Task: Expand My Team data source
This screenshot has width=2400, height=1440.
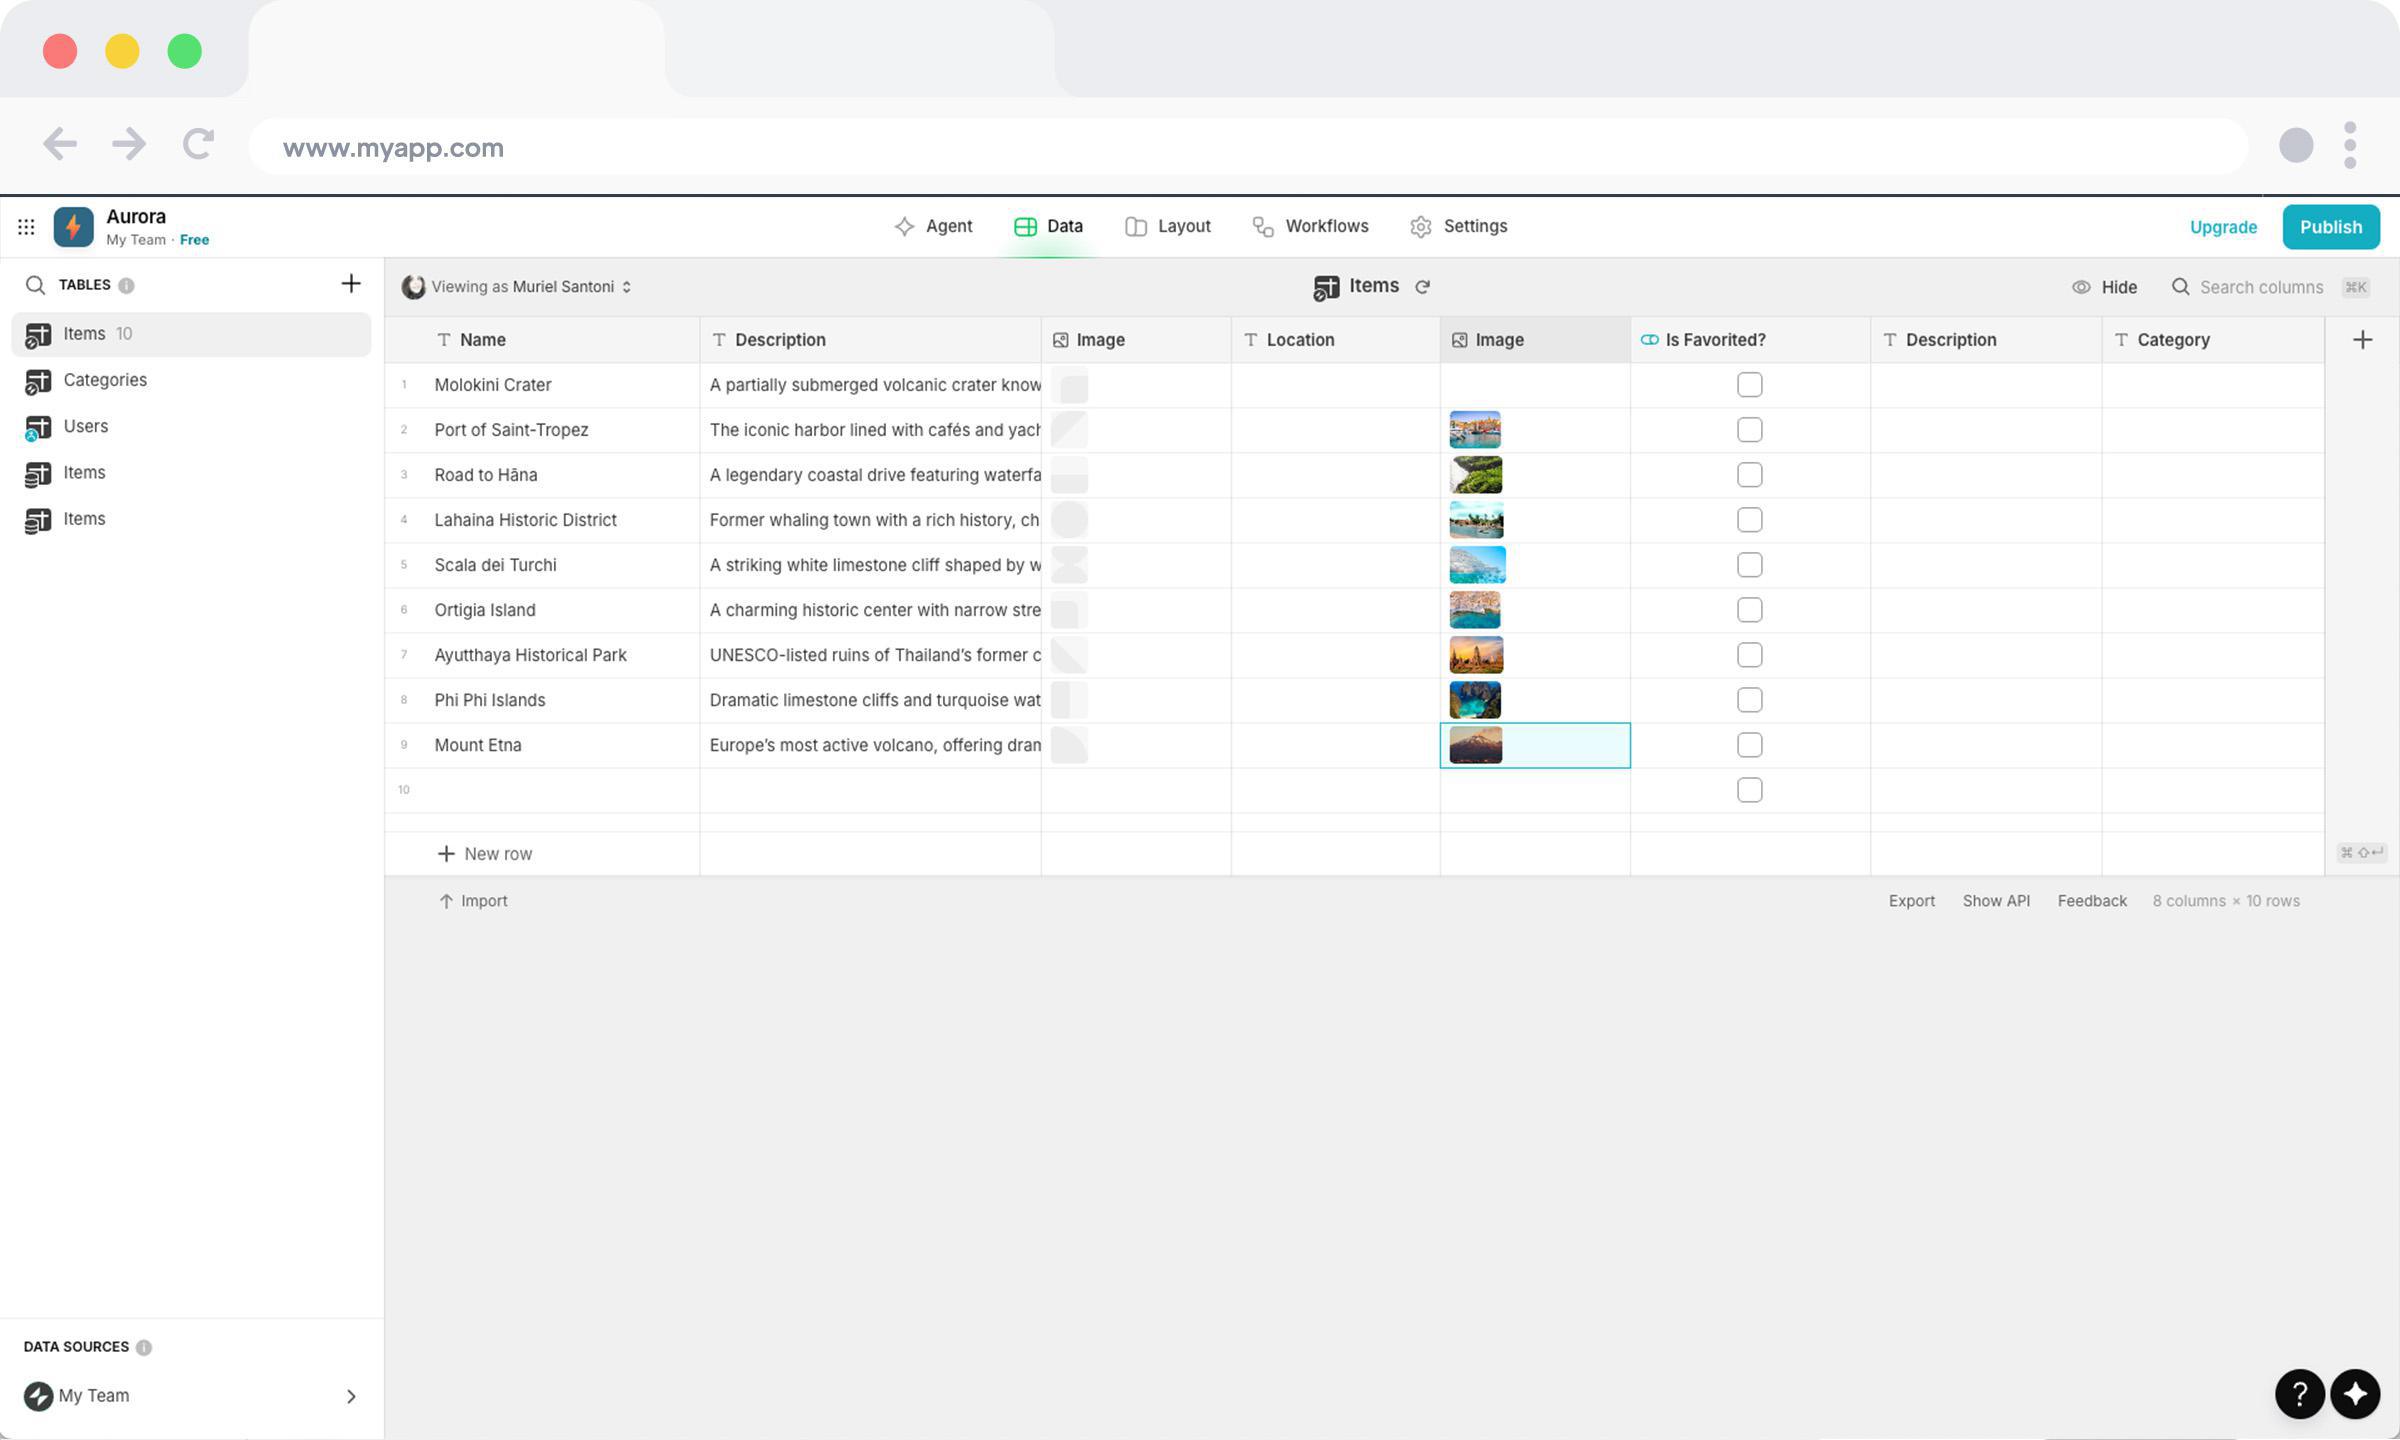Action: click(350, 1396)
